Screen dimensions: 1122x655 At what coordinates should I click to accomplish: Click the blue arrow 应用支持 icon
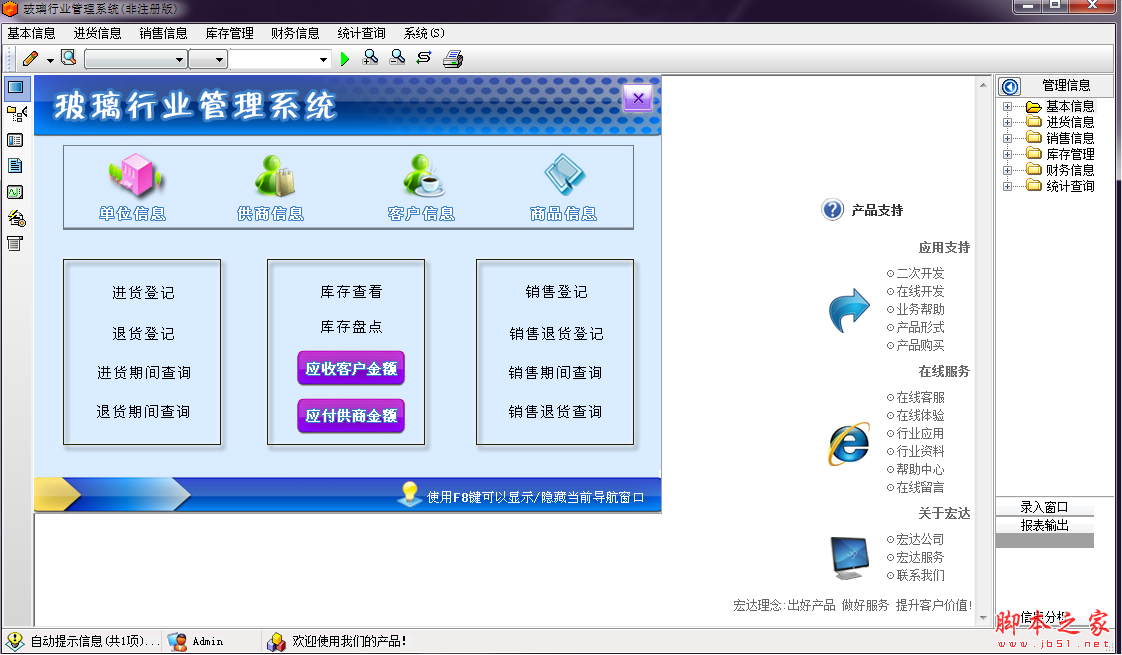pos(849,310)
